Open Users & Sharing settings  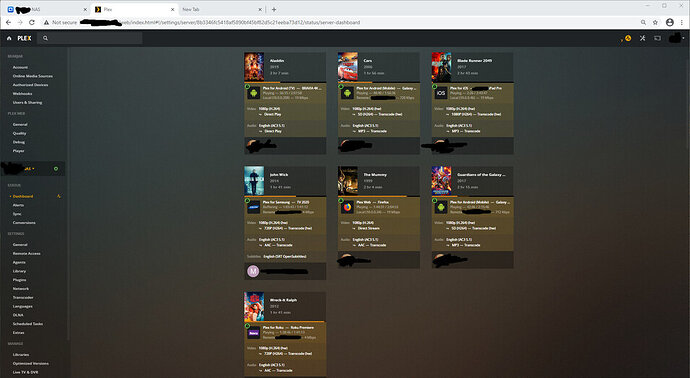coord(27,103)
